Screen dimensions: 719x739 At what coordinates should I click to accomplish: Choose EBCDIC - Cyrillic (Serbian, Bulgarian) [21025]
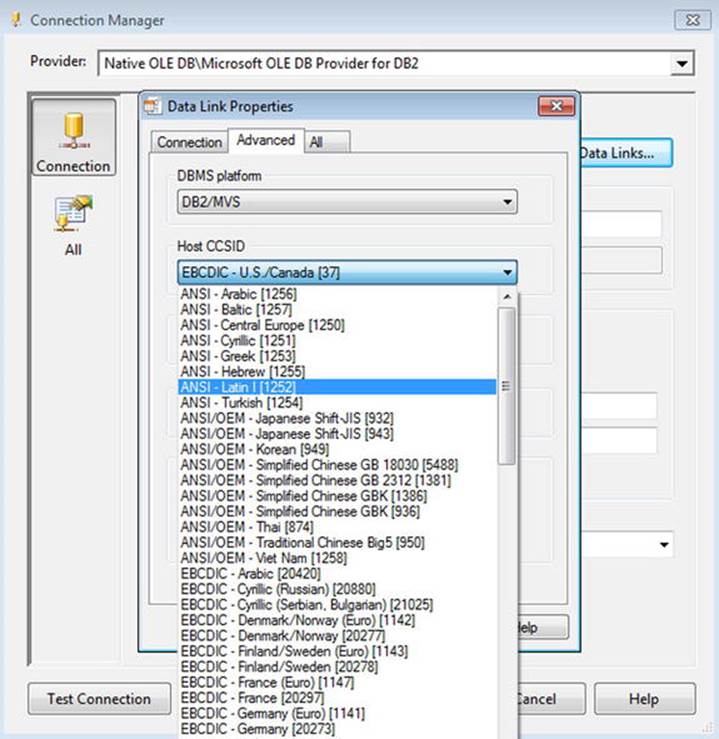pos(337,605)
